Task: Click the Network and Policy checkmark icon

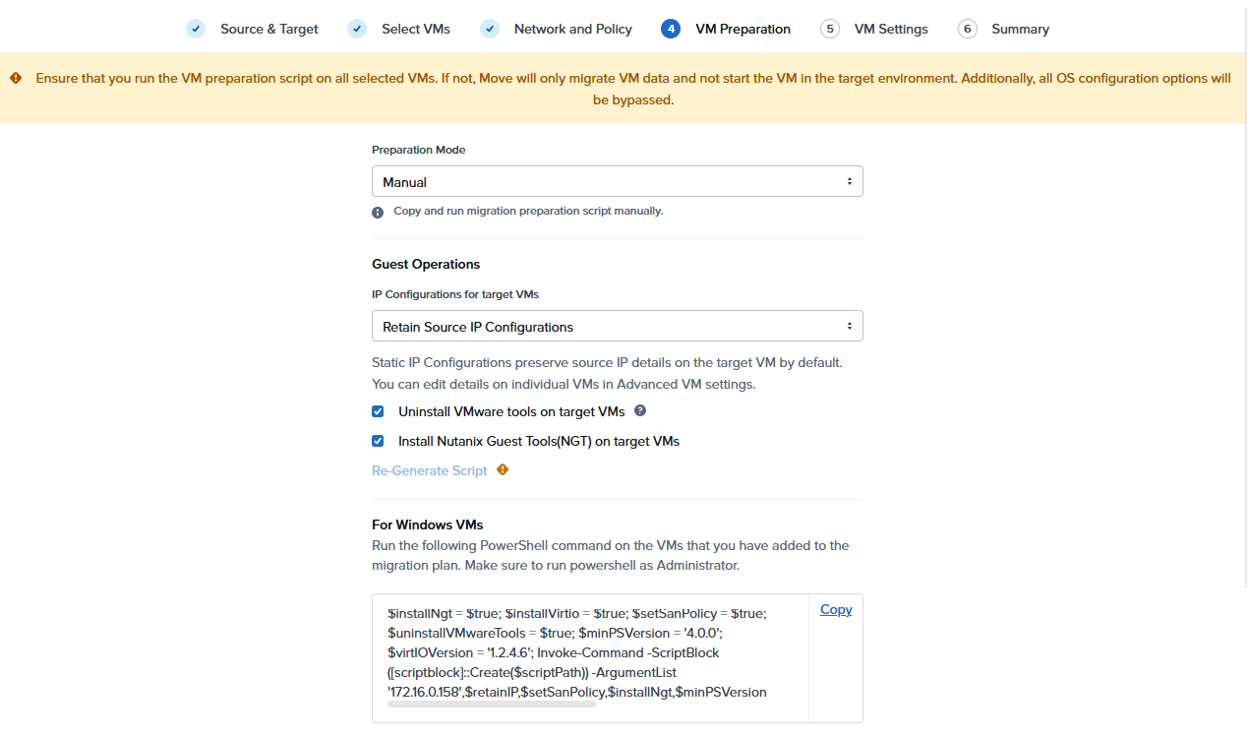Action: [x=489, y=29]
